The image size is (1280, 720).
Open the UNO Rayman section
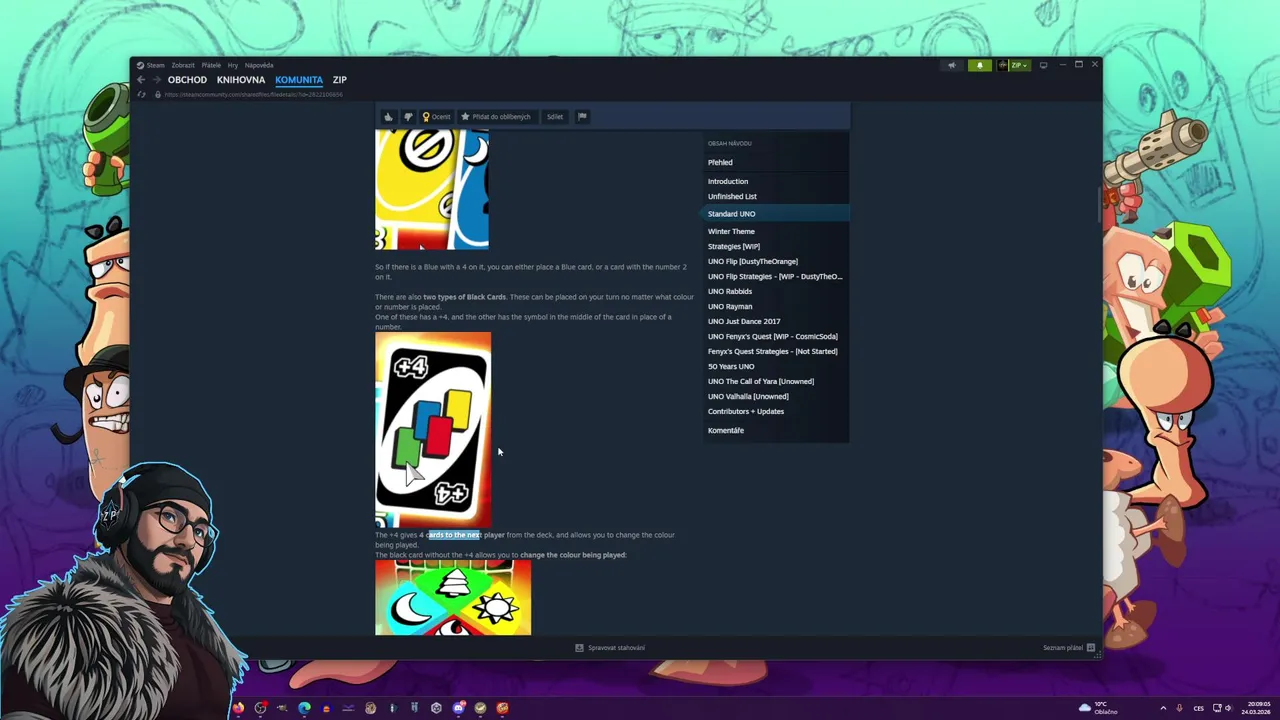pyautogui.click(x=730, y=306)
